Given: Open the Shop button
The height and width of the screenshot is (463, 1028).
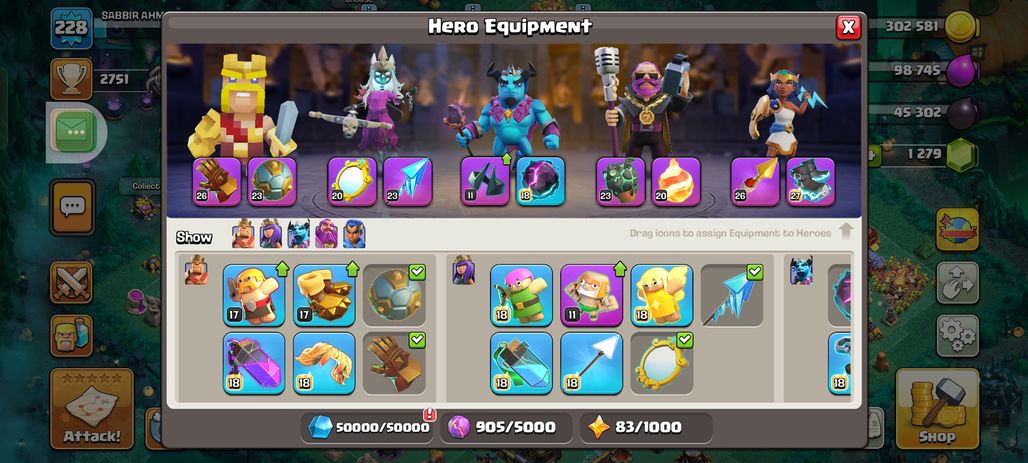Looking at the screenshot, I should point(938,409).
